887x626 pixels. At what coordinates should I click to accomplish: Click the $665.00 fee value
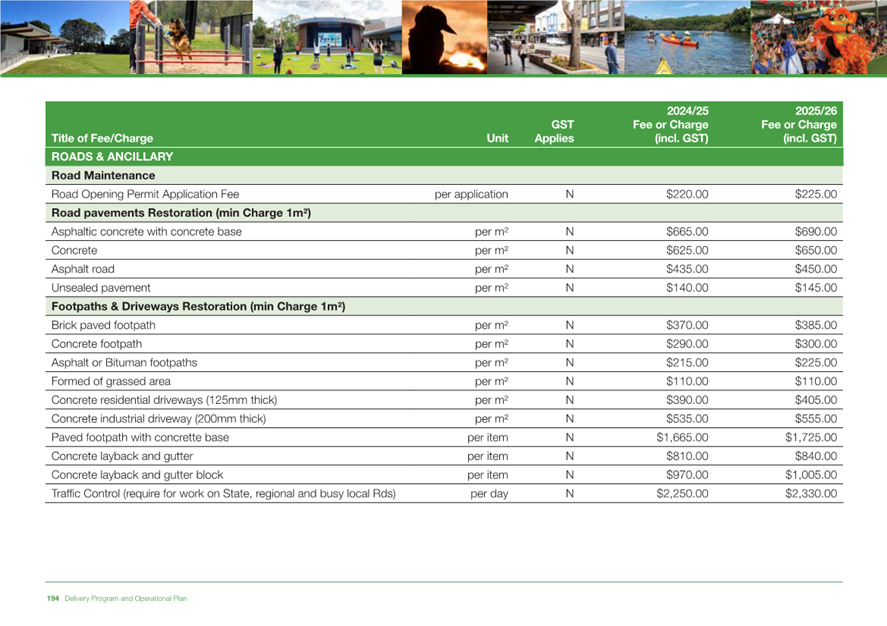pos(687,231)
